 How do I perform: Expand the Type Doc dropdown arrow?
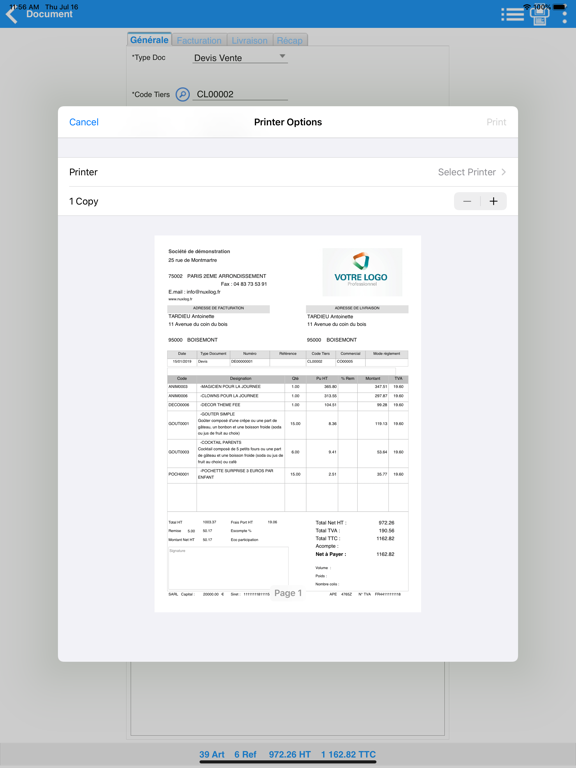pos(282,56)
